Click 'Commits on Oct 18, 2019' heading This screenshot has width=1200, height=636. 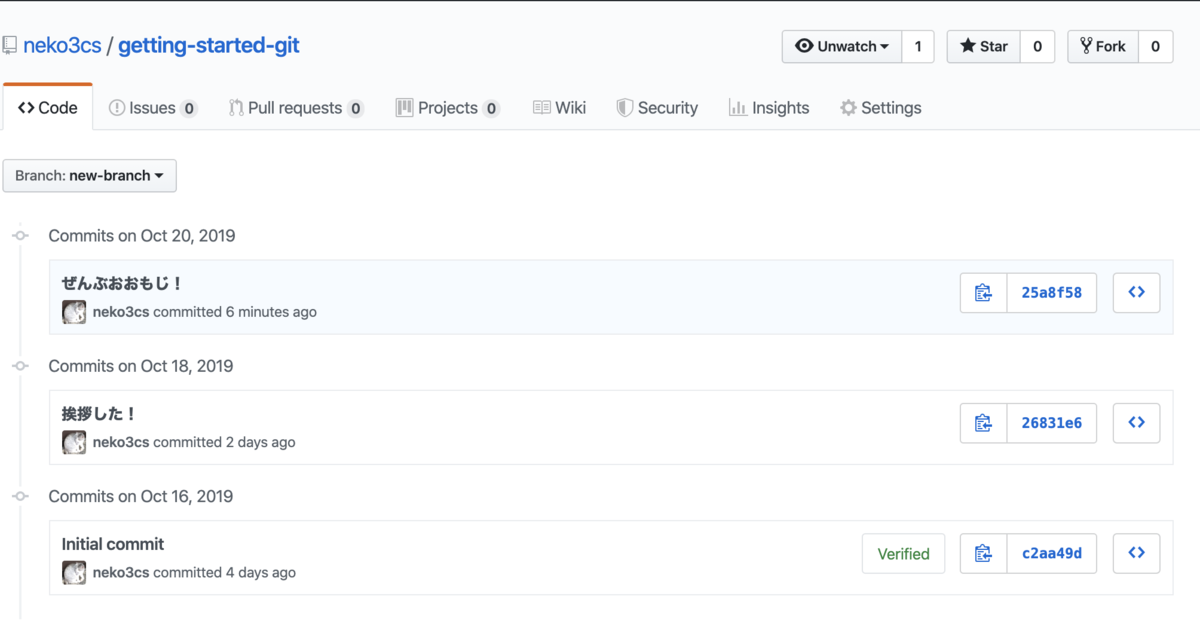[141, 366]
